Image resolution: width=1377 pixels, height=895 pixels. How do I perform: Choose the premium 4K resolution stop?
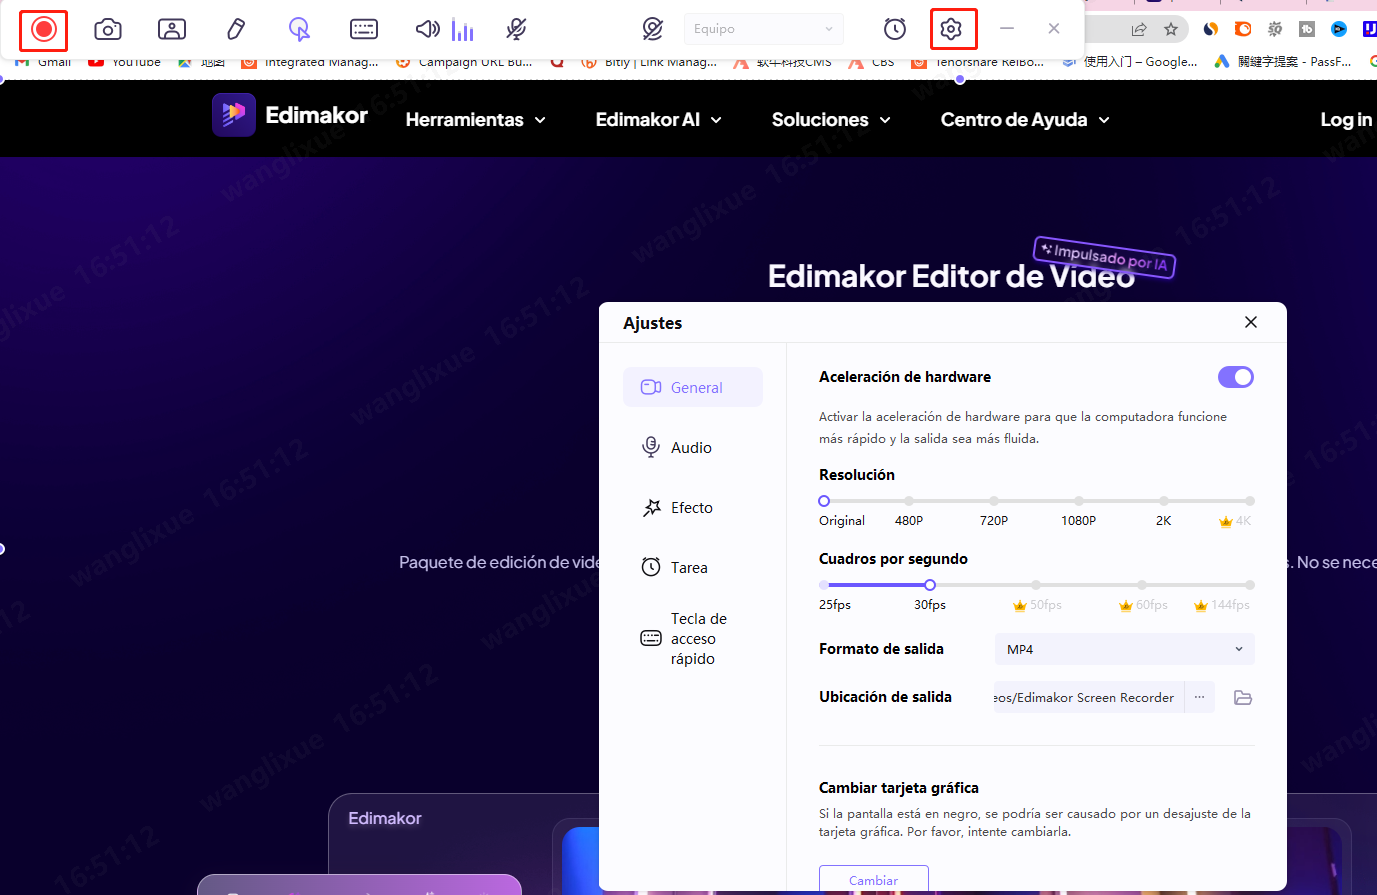click(x=1250, y=501)
